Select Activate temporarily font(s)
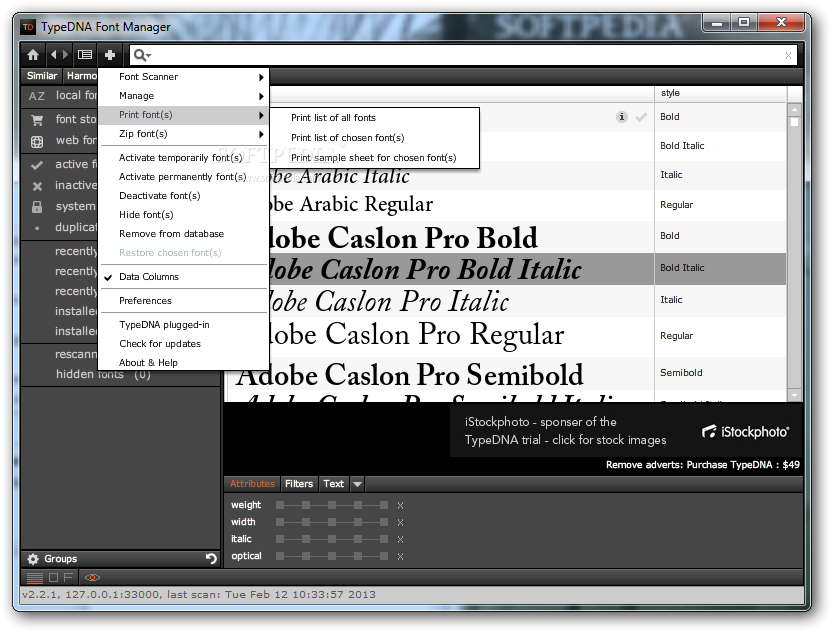The image size is (832, 632). (x=180, y=158)
